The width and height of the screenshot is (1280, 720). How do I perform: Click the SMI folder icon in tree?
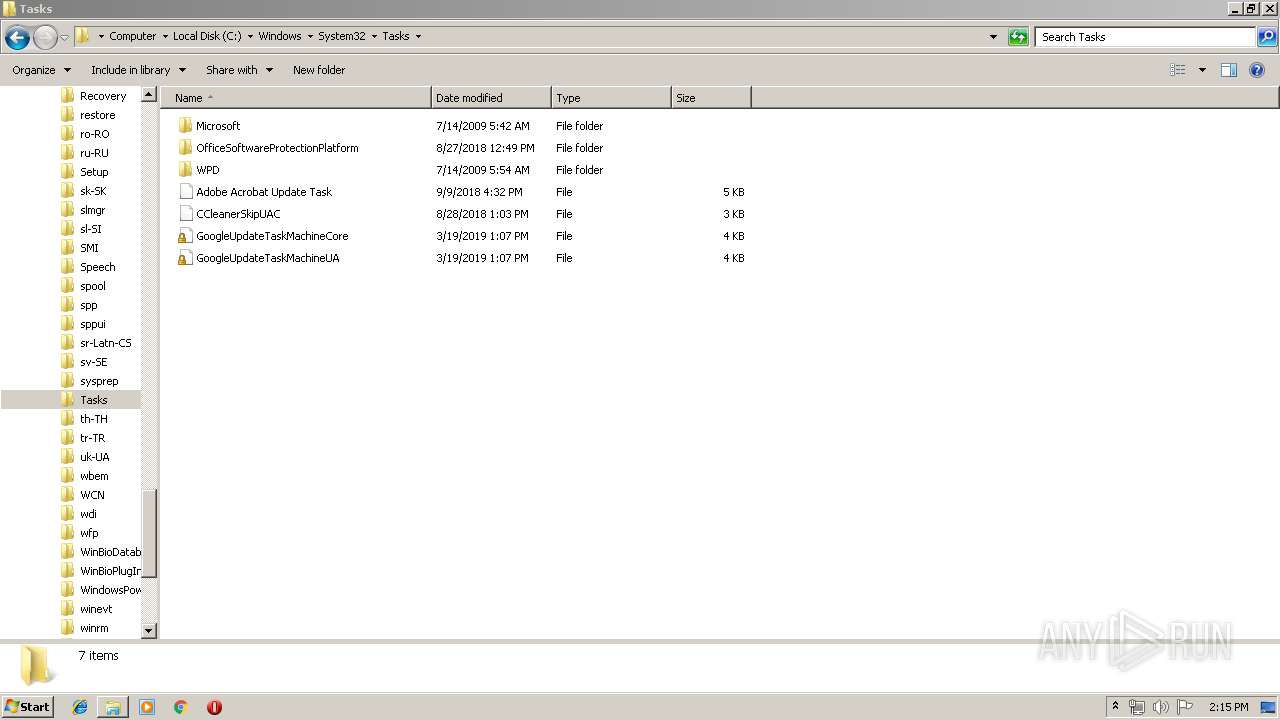pyautogui.click(x=68, y=248)
